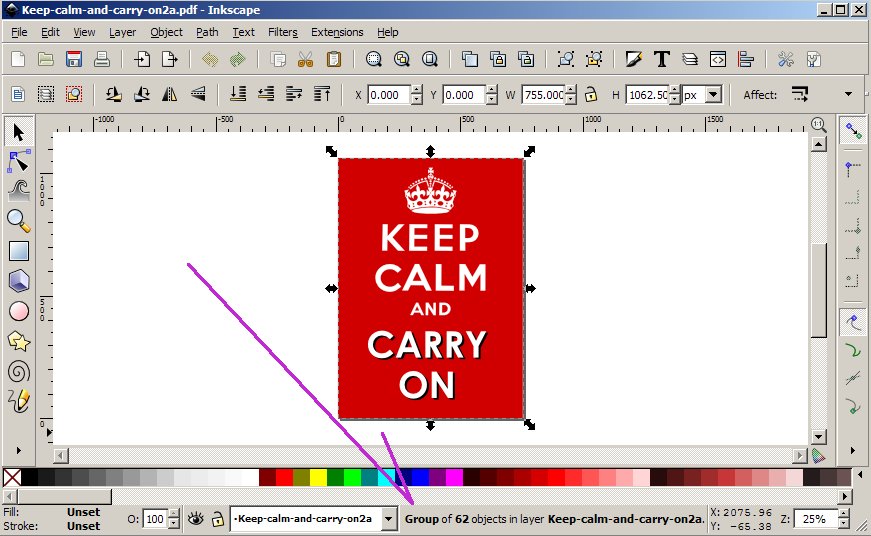
Task: Select the Spiral tool
Action: [x=19, y=371]
